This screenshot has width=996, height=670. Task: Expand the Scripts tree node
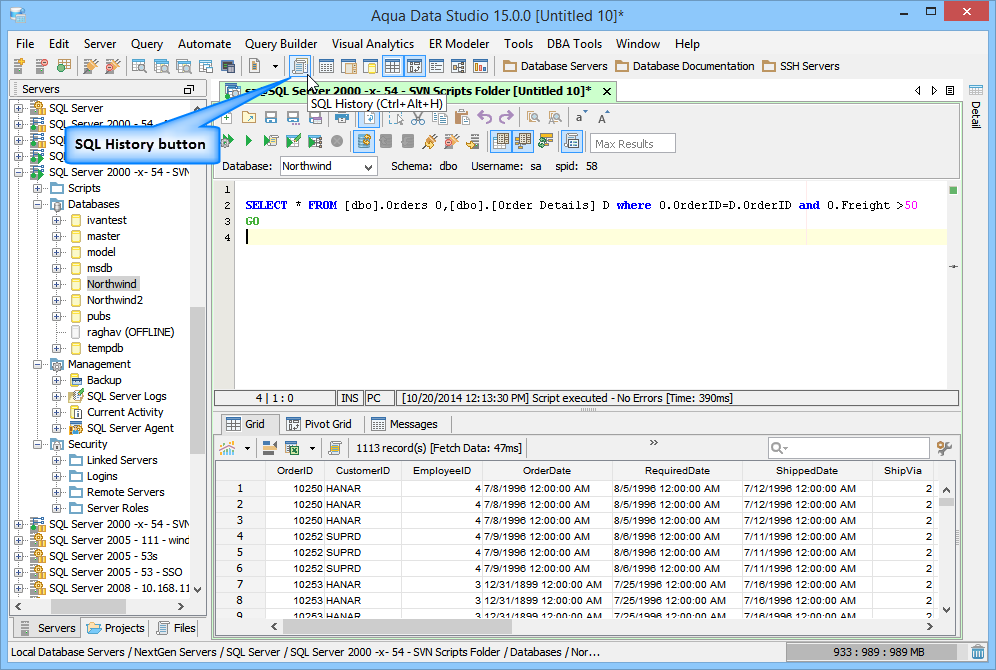coord(37,189)
